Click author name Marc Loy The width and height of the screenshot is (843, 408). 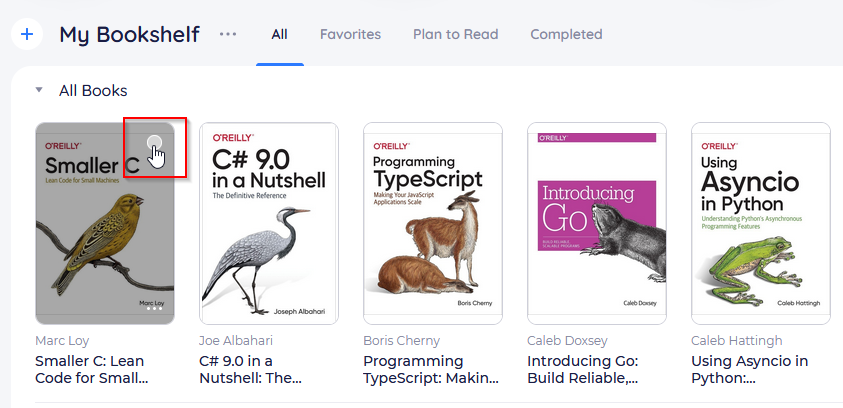click(62, 341)
